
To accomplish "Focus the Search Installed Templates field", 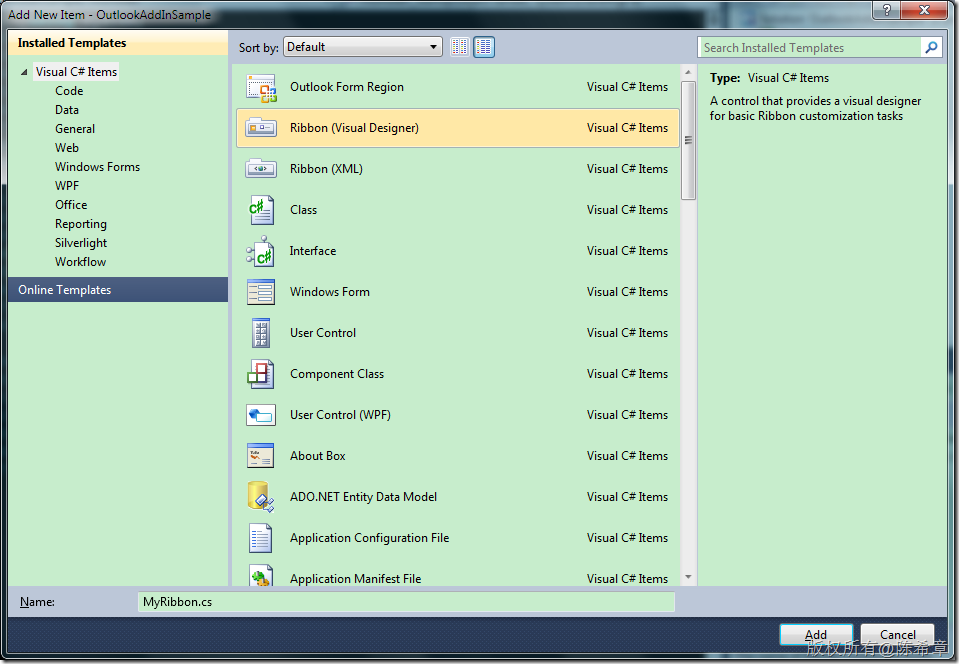I will 809,47.
